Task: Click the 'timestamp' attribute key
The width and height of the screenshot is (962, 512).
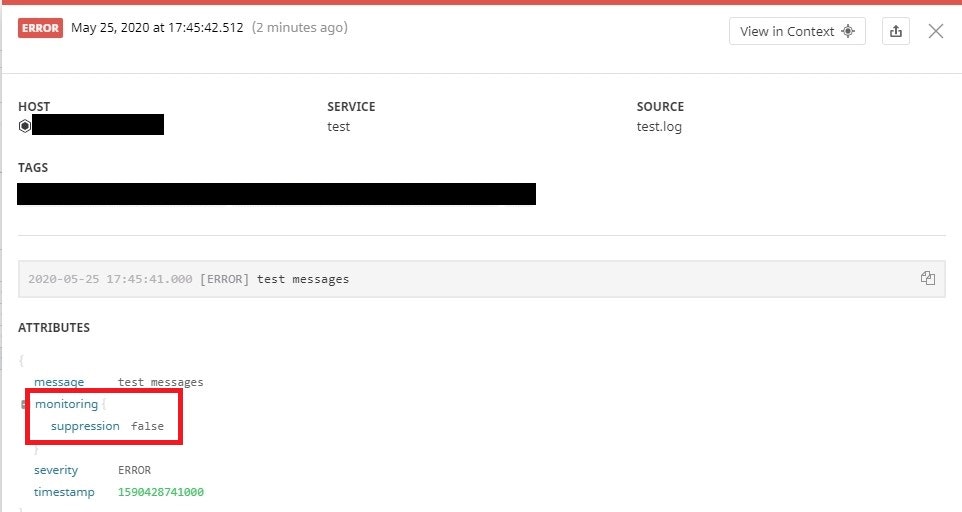Action: pyautogui.click(x=64, y=492)
